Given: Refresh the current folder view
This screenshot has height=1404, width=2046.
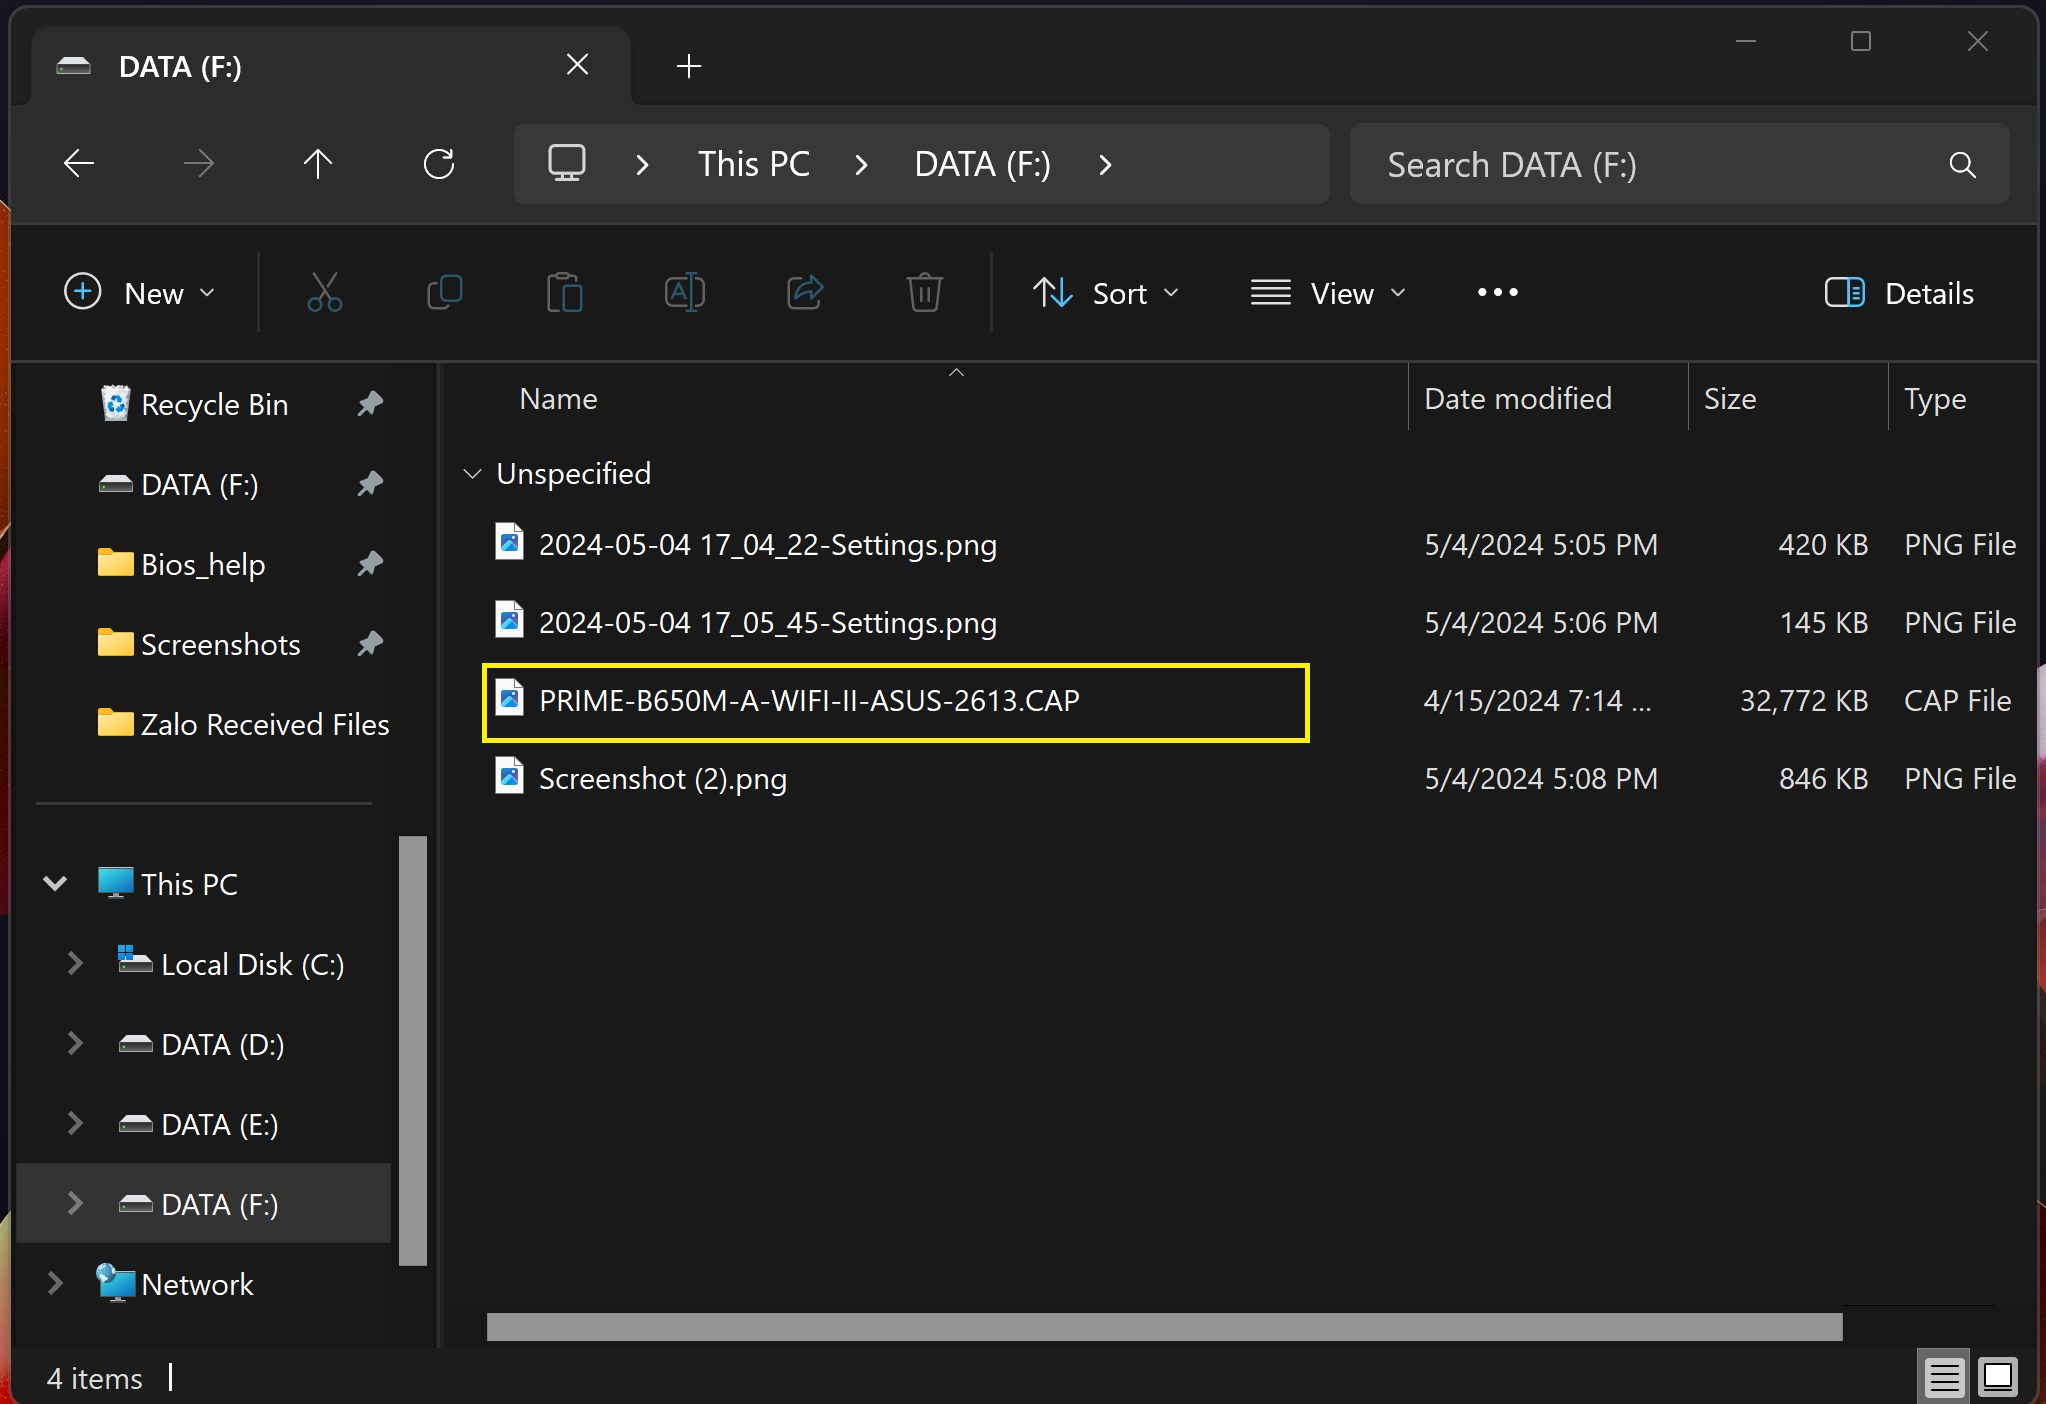Looking at the screenshot, I should (438, 164).
